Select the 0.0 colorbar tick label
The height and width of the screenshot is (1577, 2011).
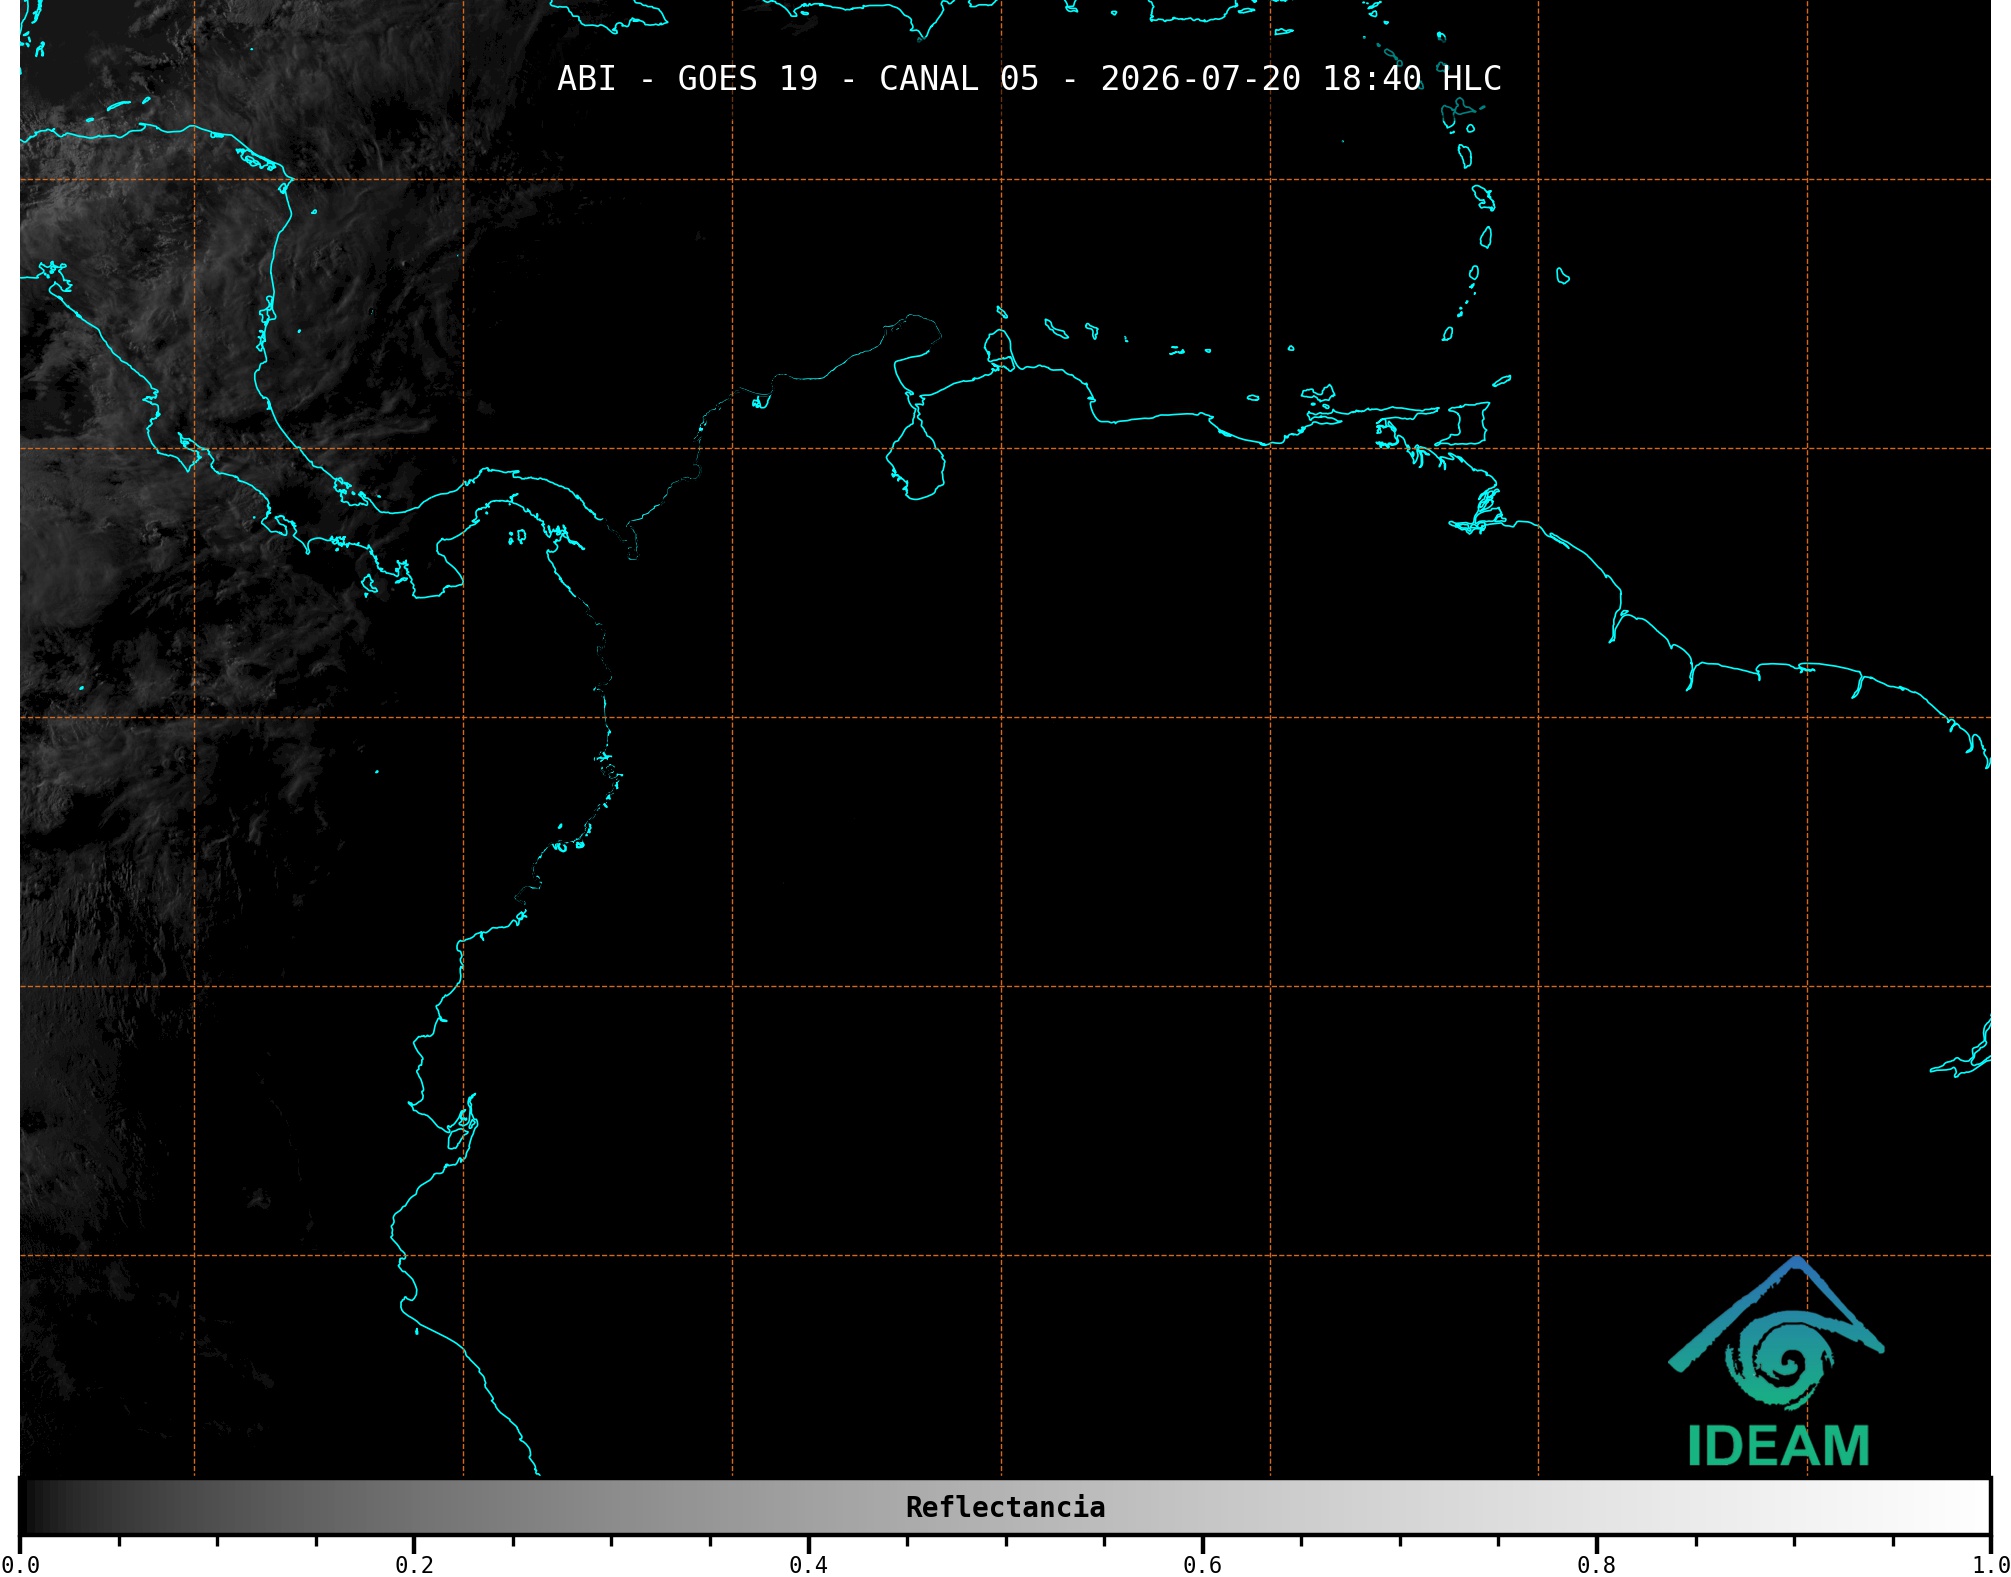click(x=20, y=1565)
